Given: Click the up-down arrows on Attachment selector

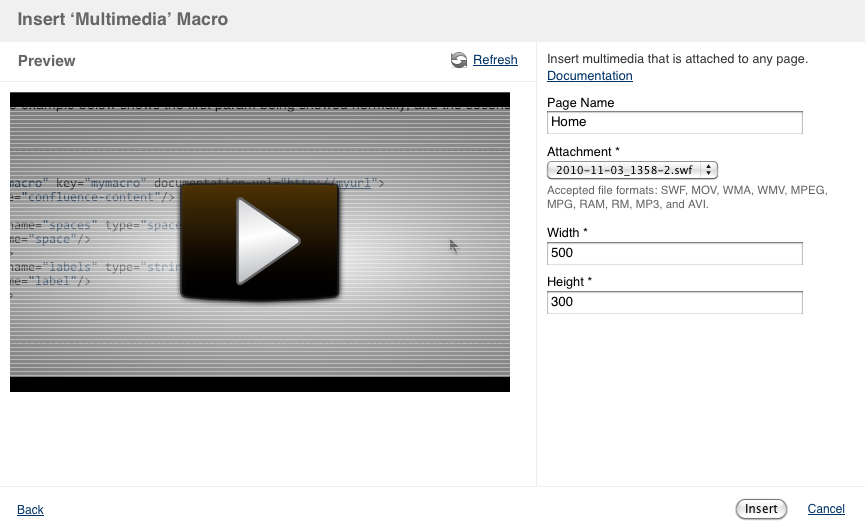Looking at the screenshot, I should coord(709,170).
